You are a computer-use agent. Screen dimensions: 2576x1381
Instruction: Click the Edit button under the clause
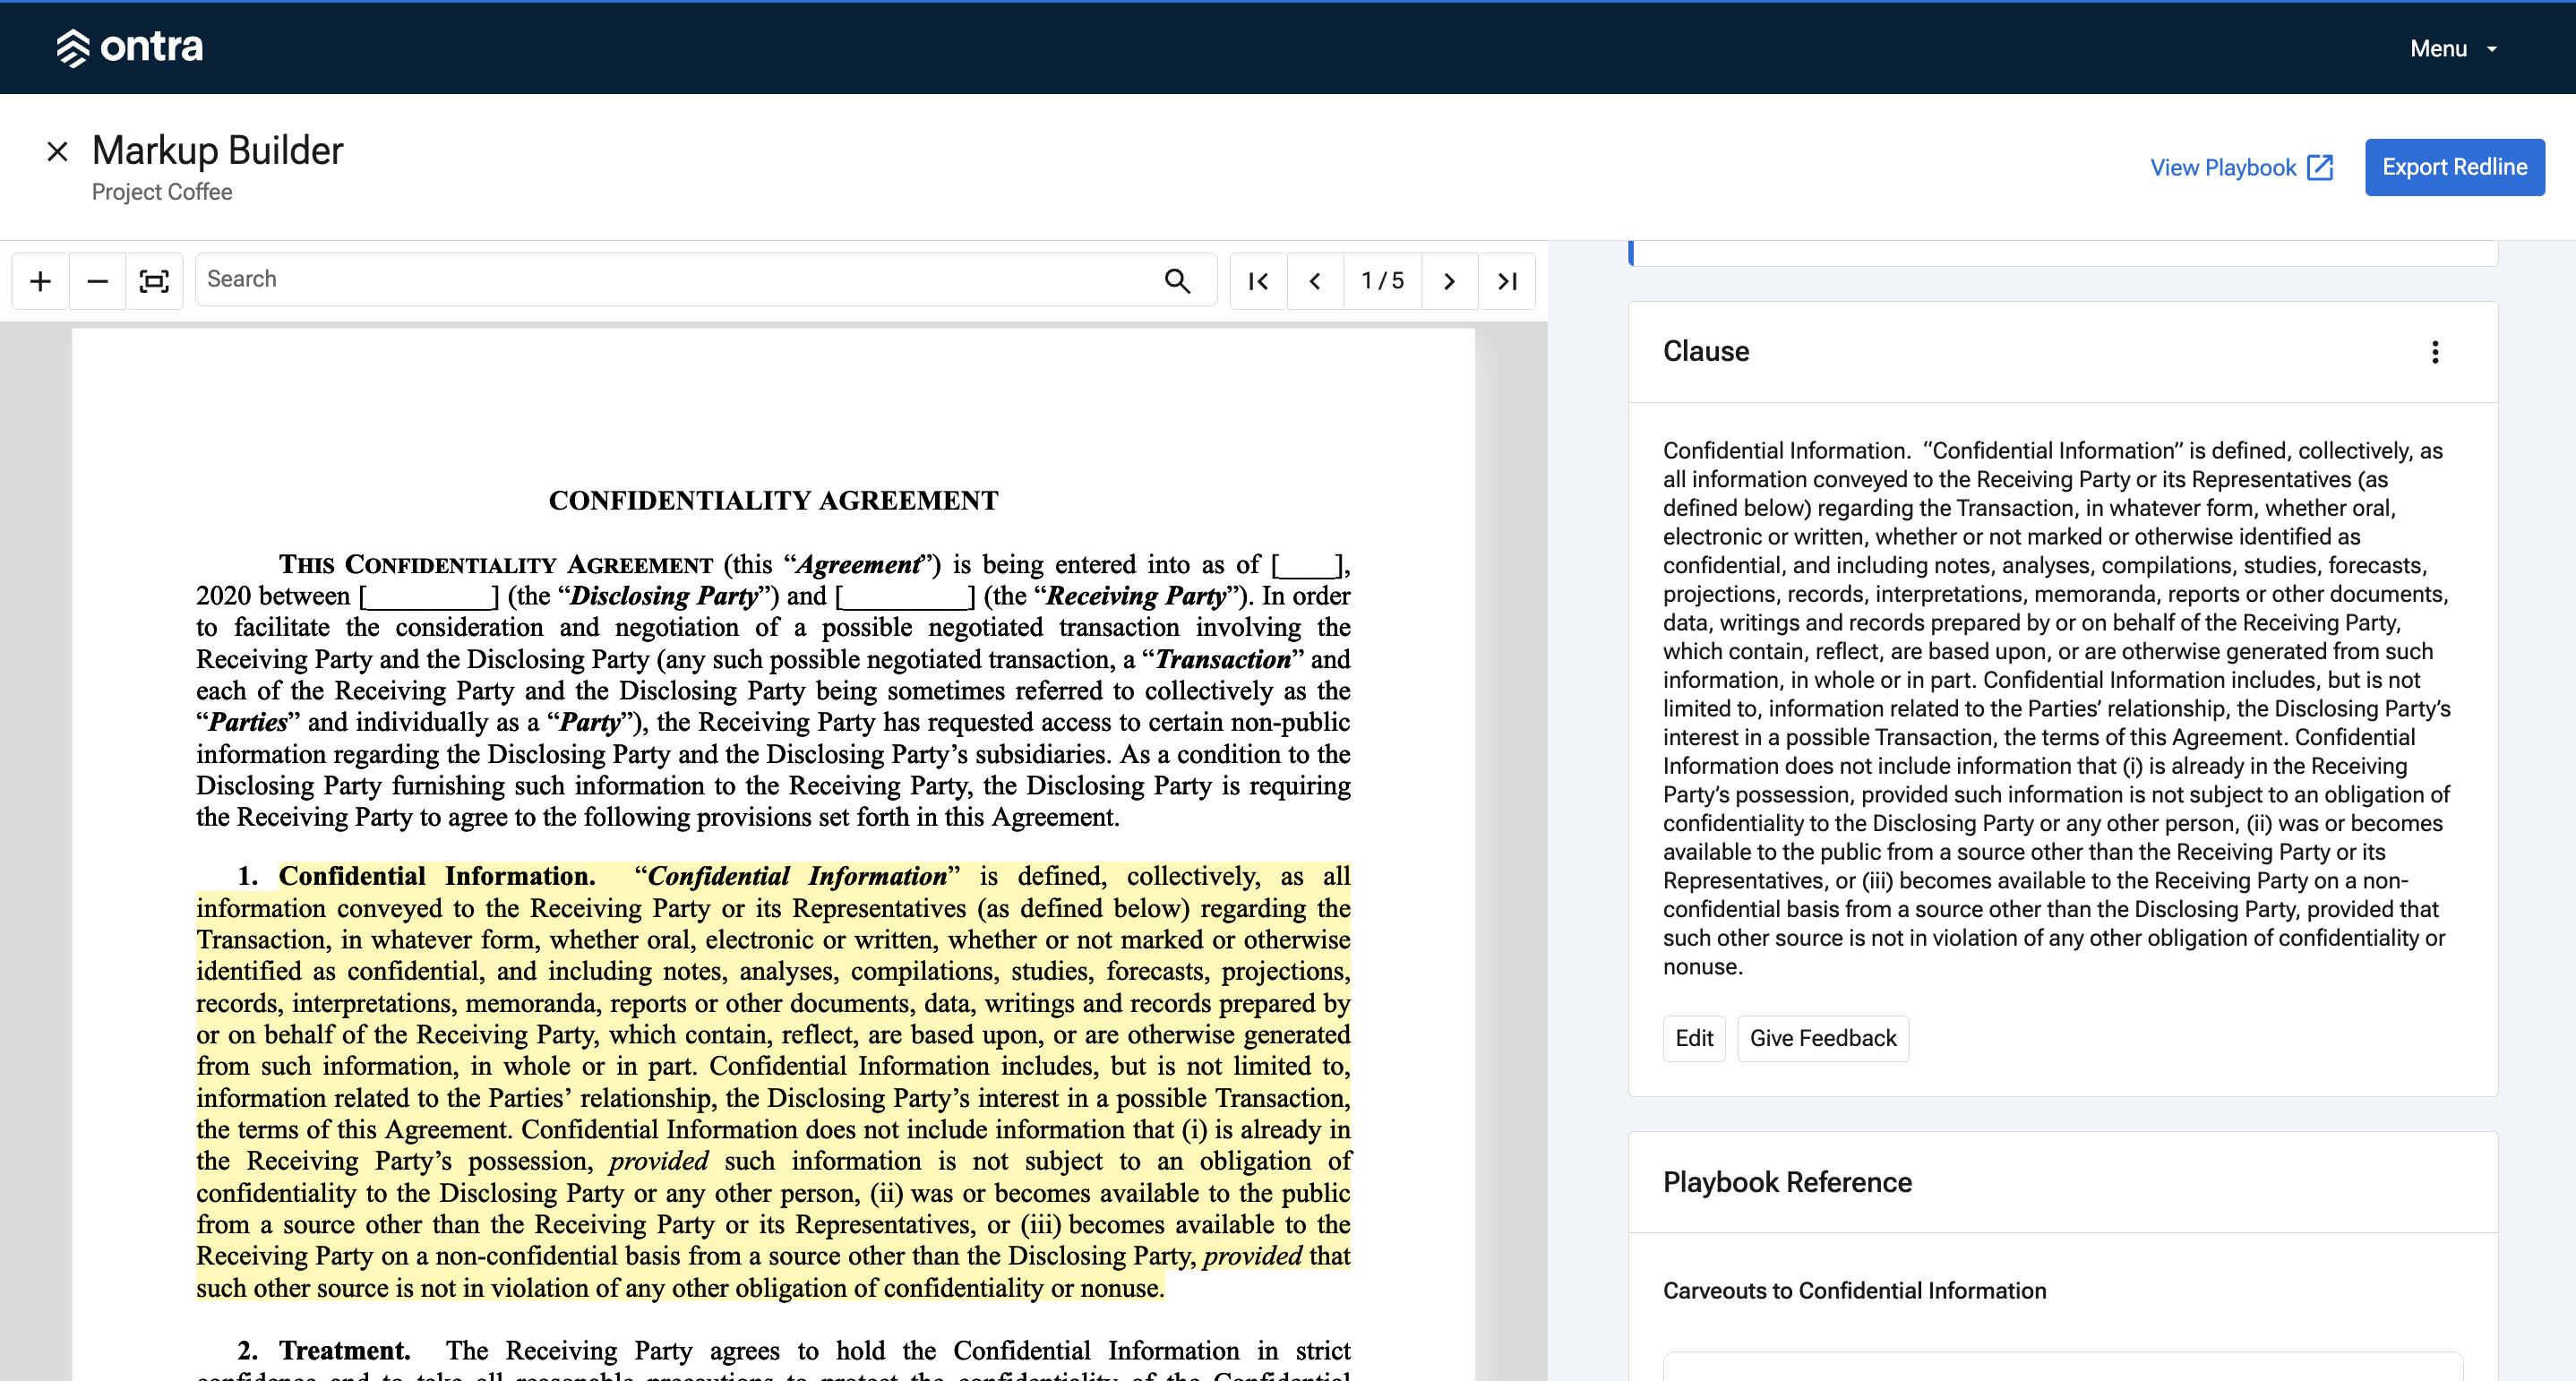coord(1694,1038)
